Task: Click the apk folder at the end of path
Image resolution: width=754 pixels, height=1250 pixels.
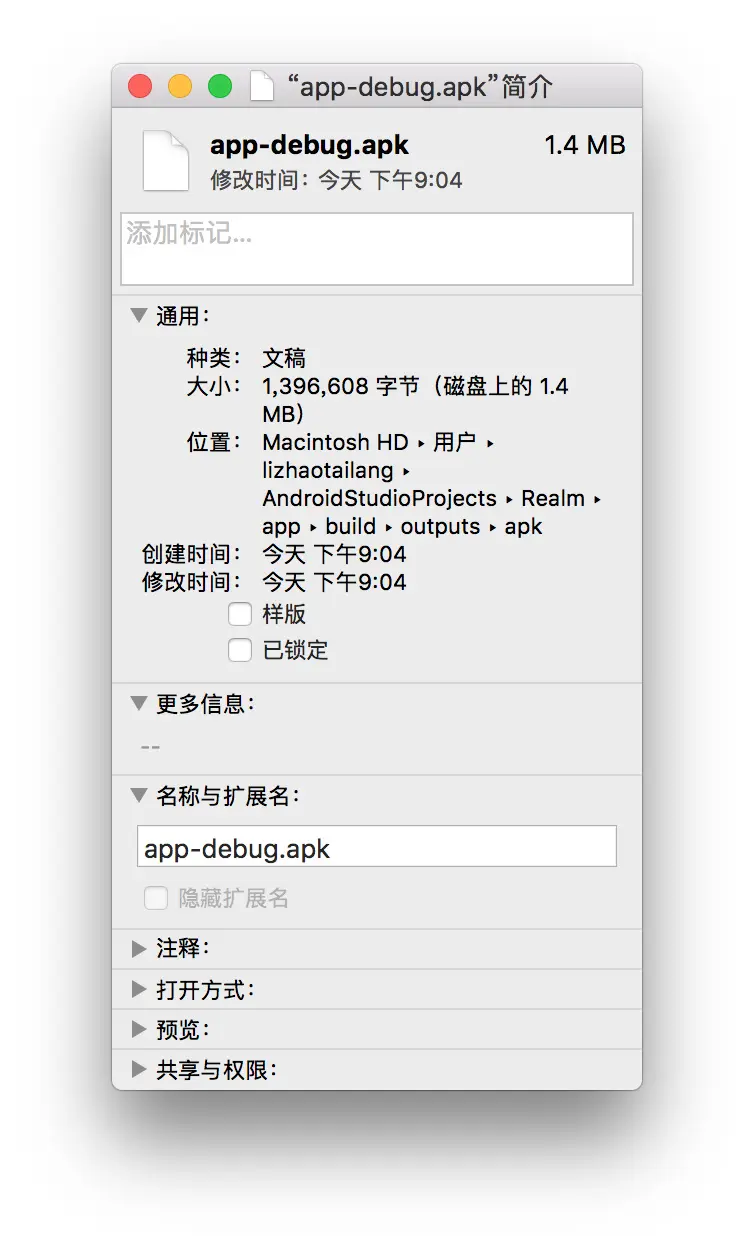Action: (x=524, y=526)
